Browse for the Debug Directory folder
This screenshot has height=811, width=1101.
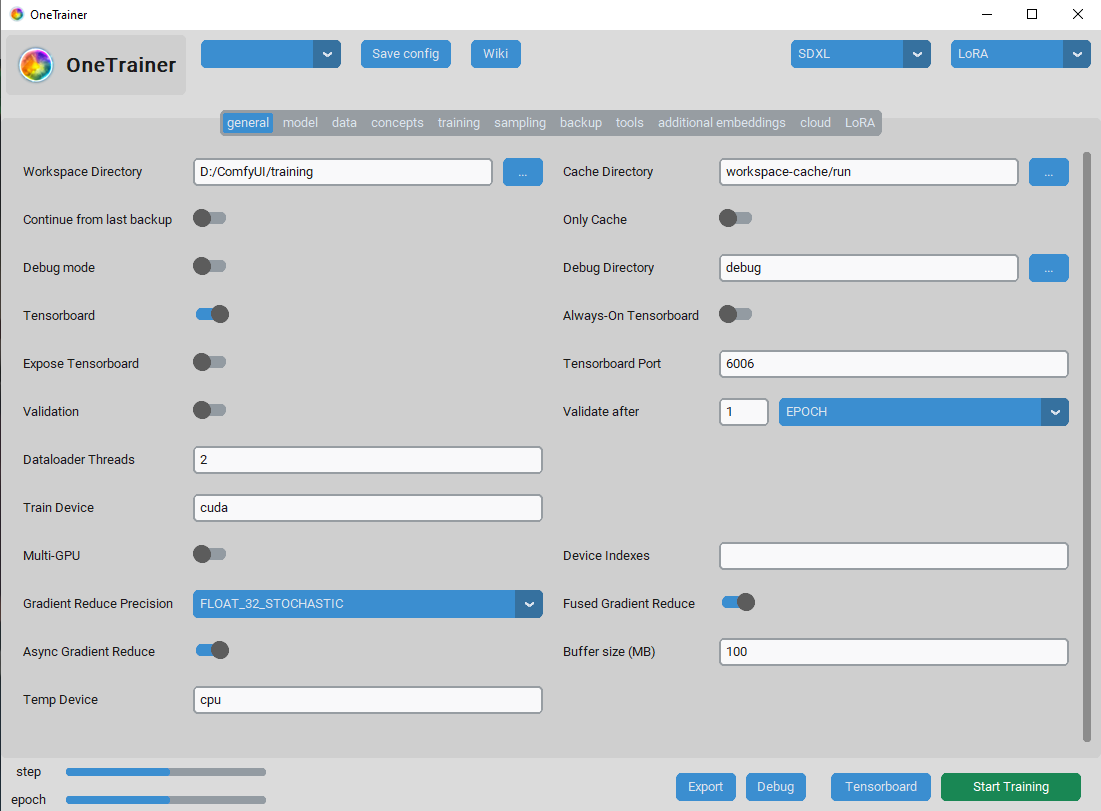click(1048, 268)
